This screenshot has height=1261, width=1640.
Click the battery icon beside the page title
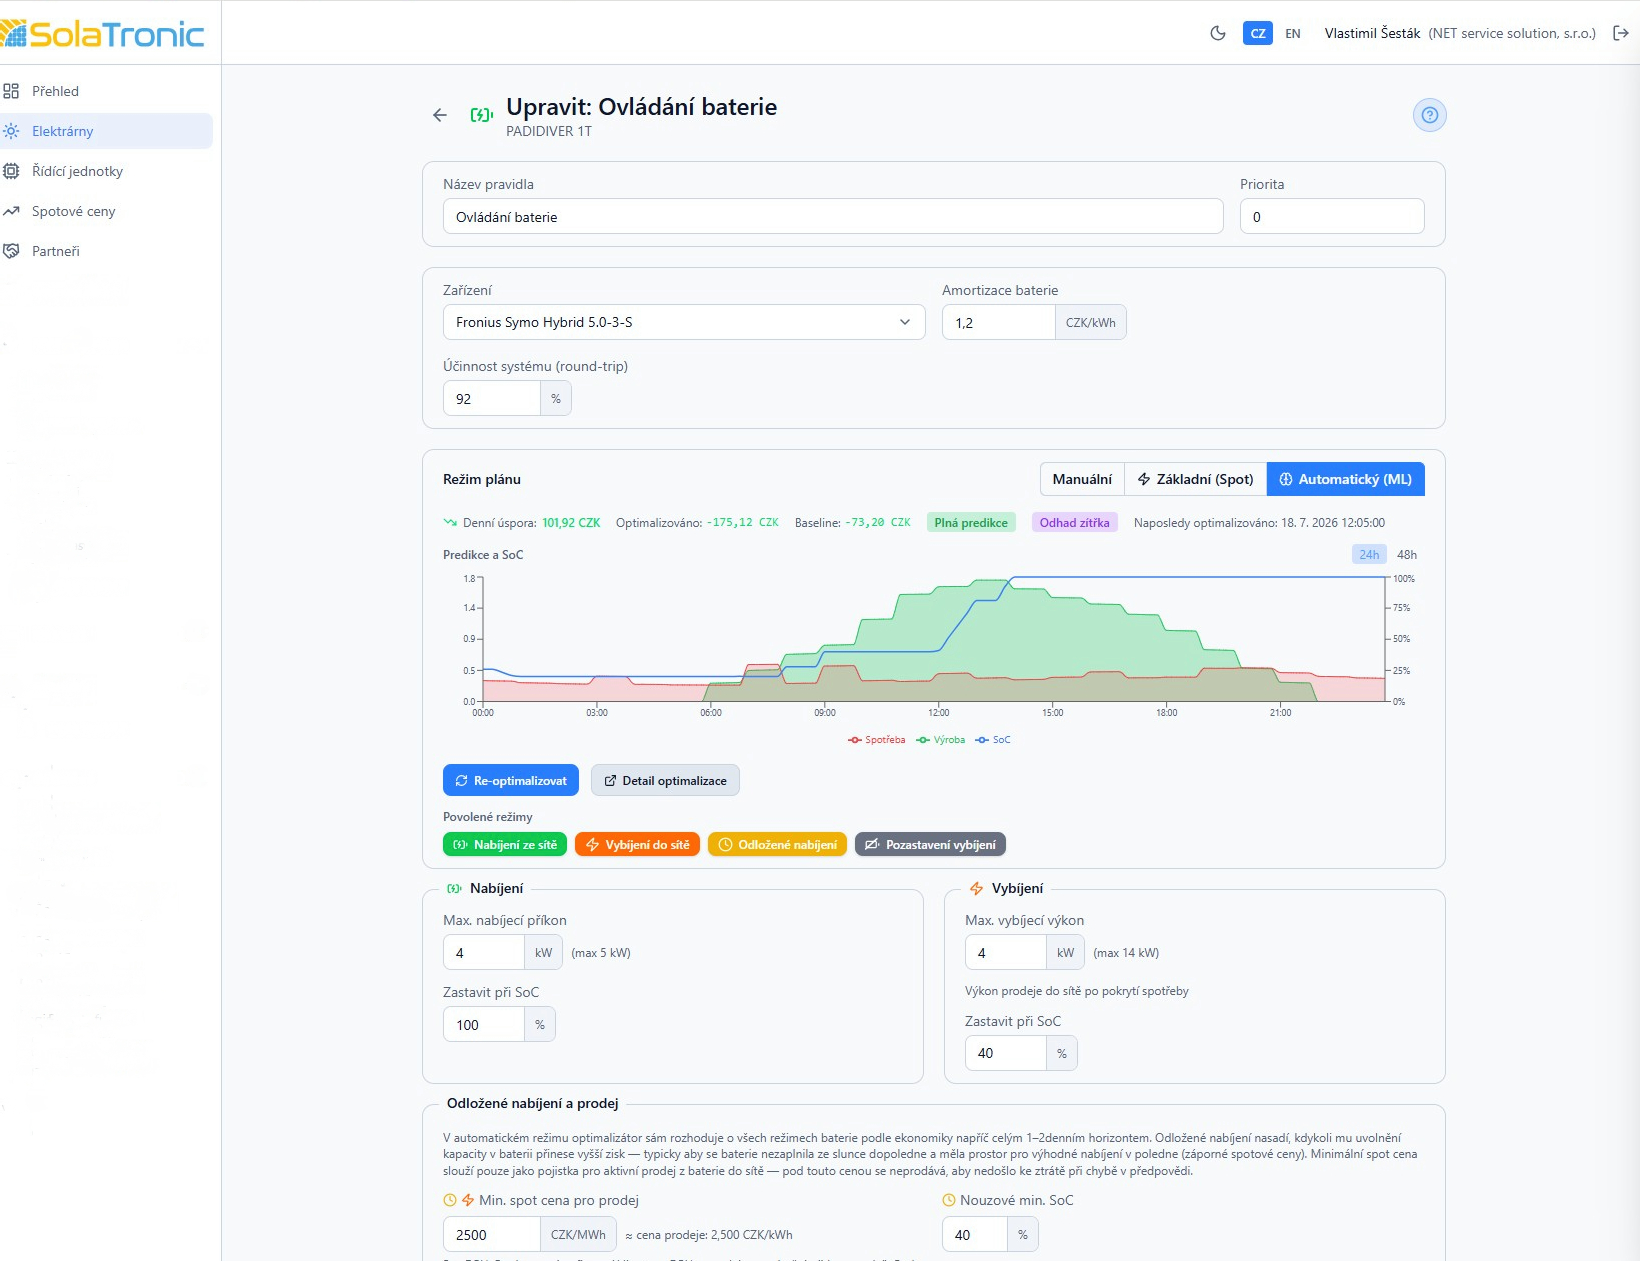[482, 115]
